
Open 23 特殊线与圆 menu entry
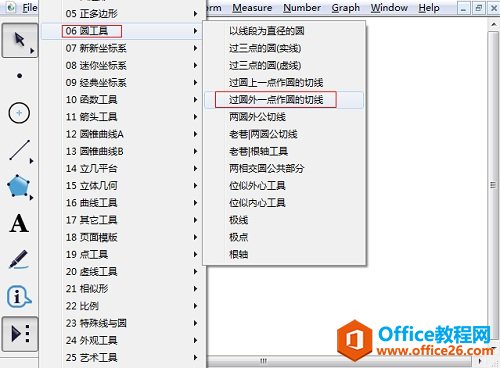121,323
